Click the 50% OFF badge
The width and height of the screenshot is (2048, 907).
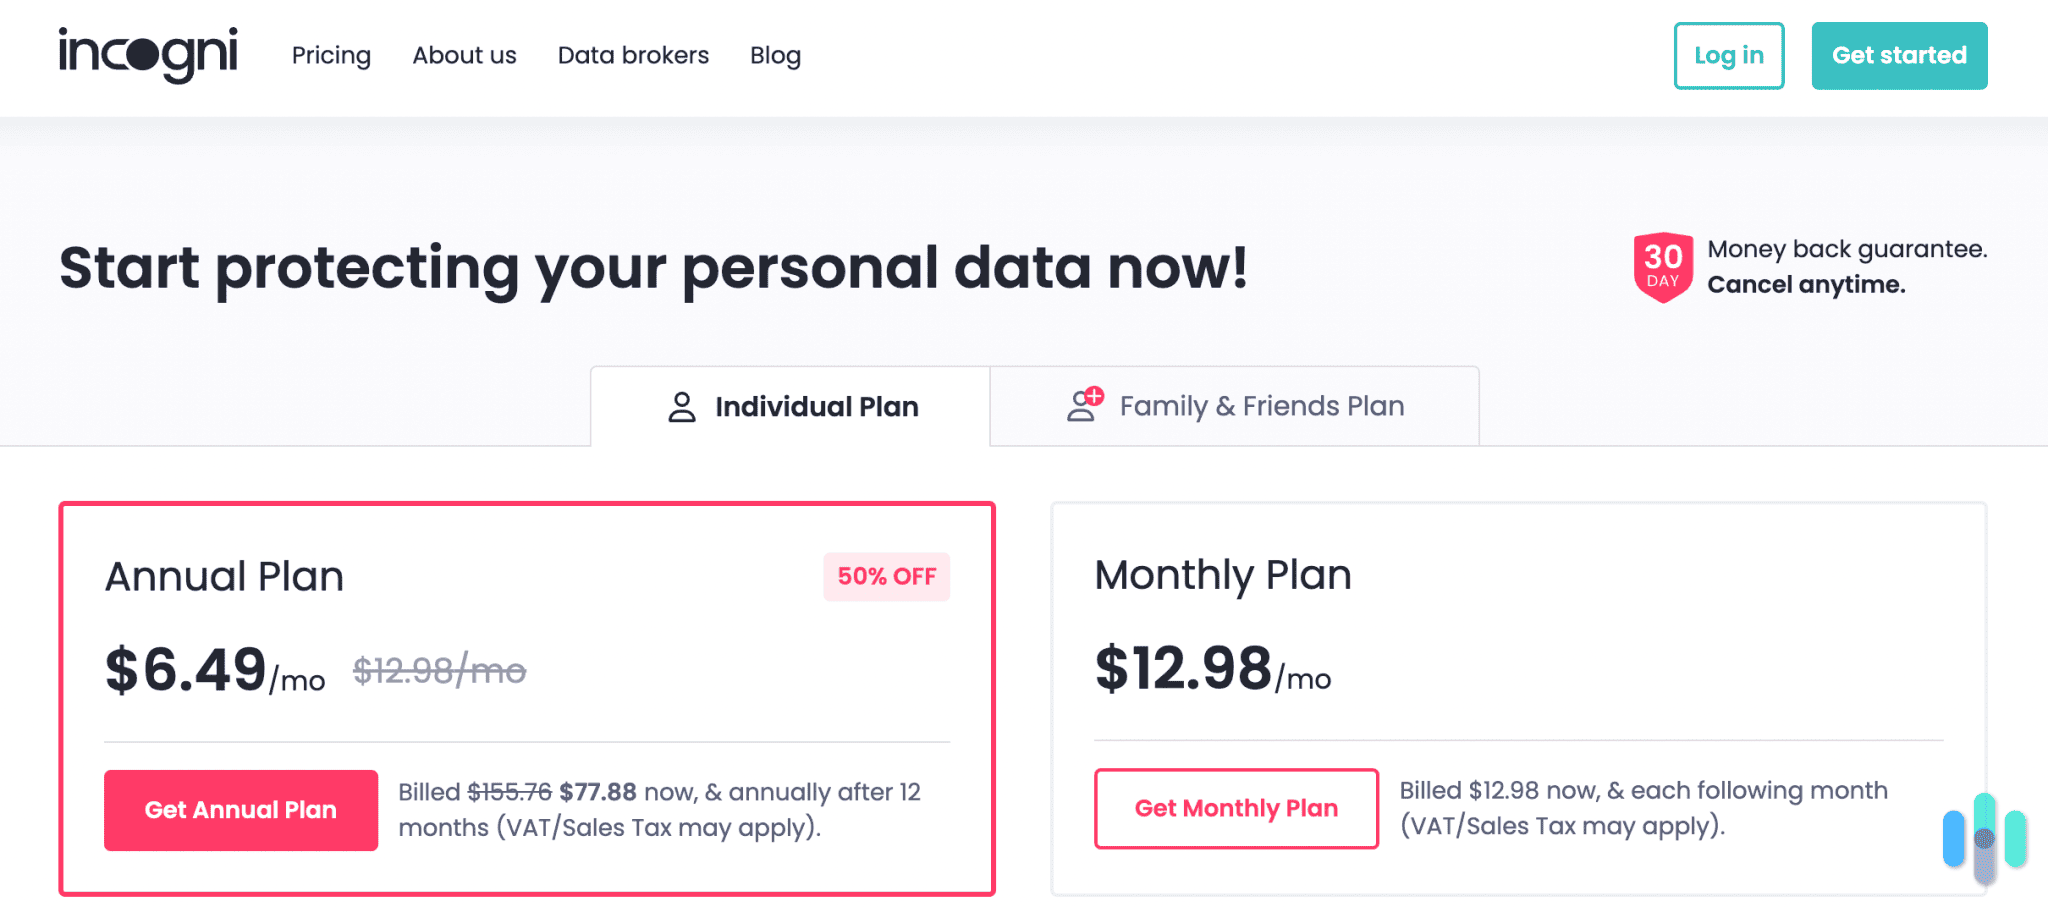[x=886, y=577]
